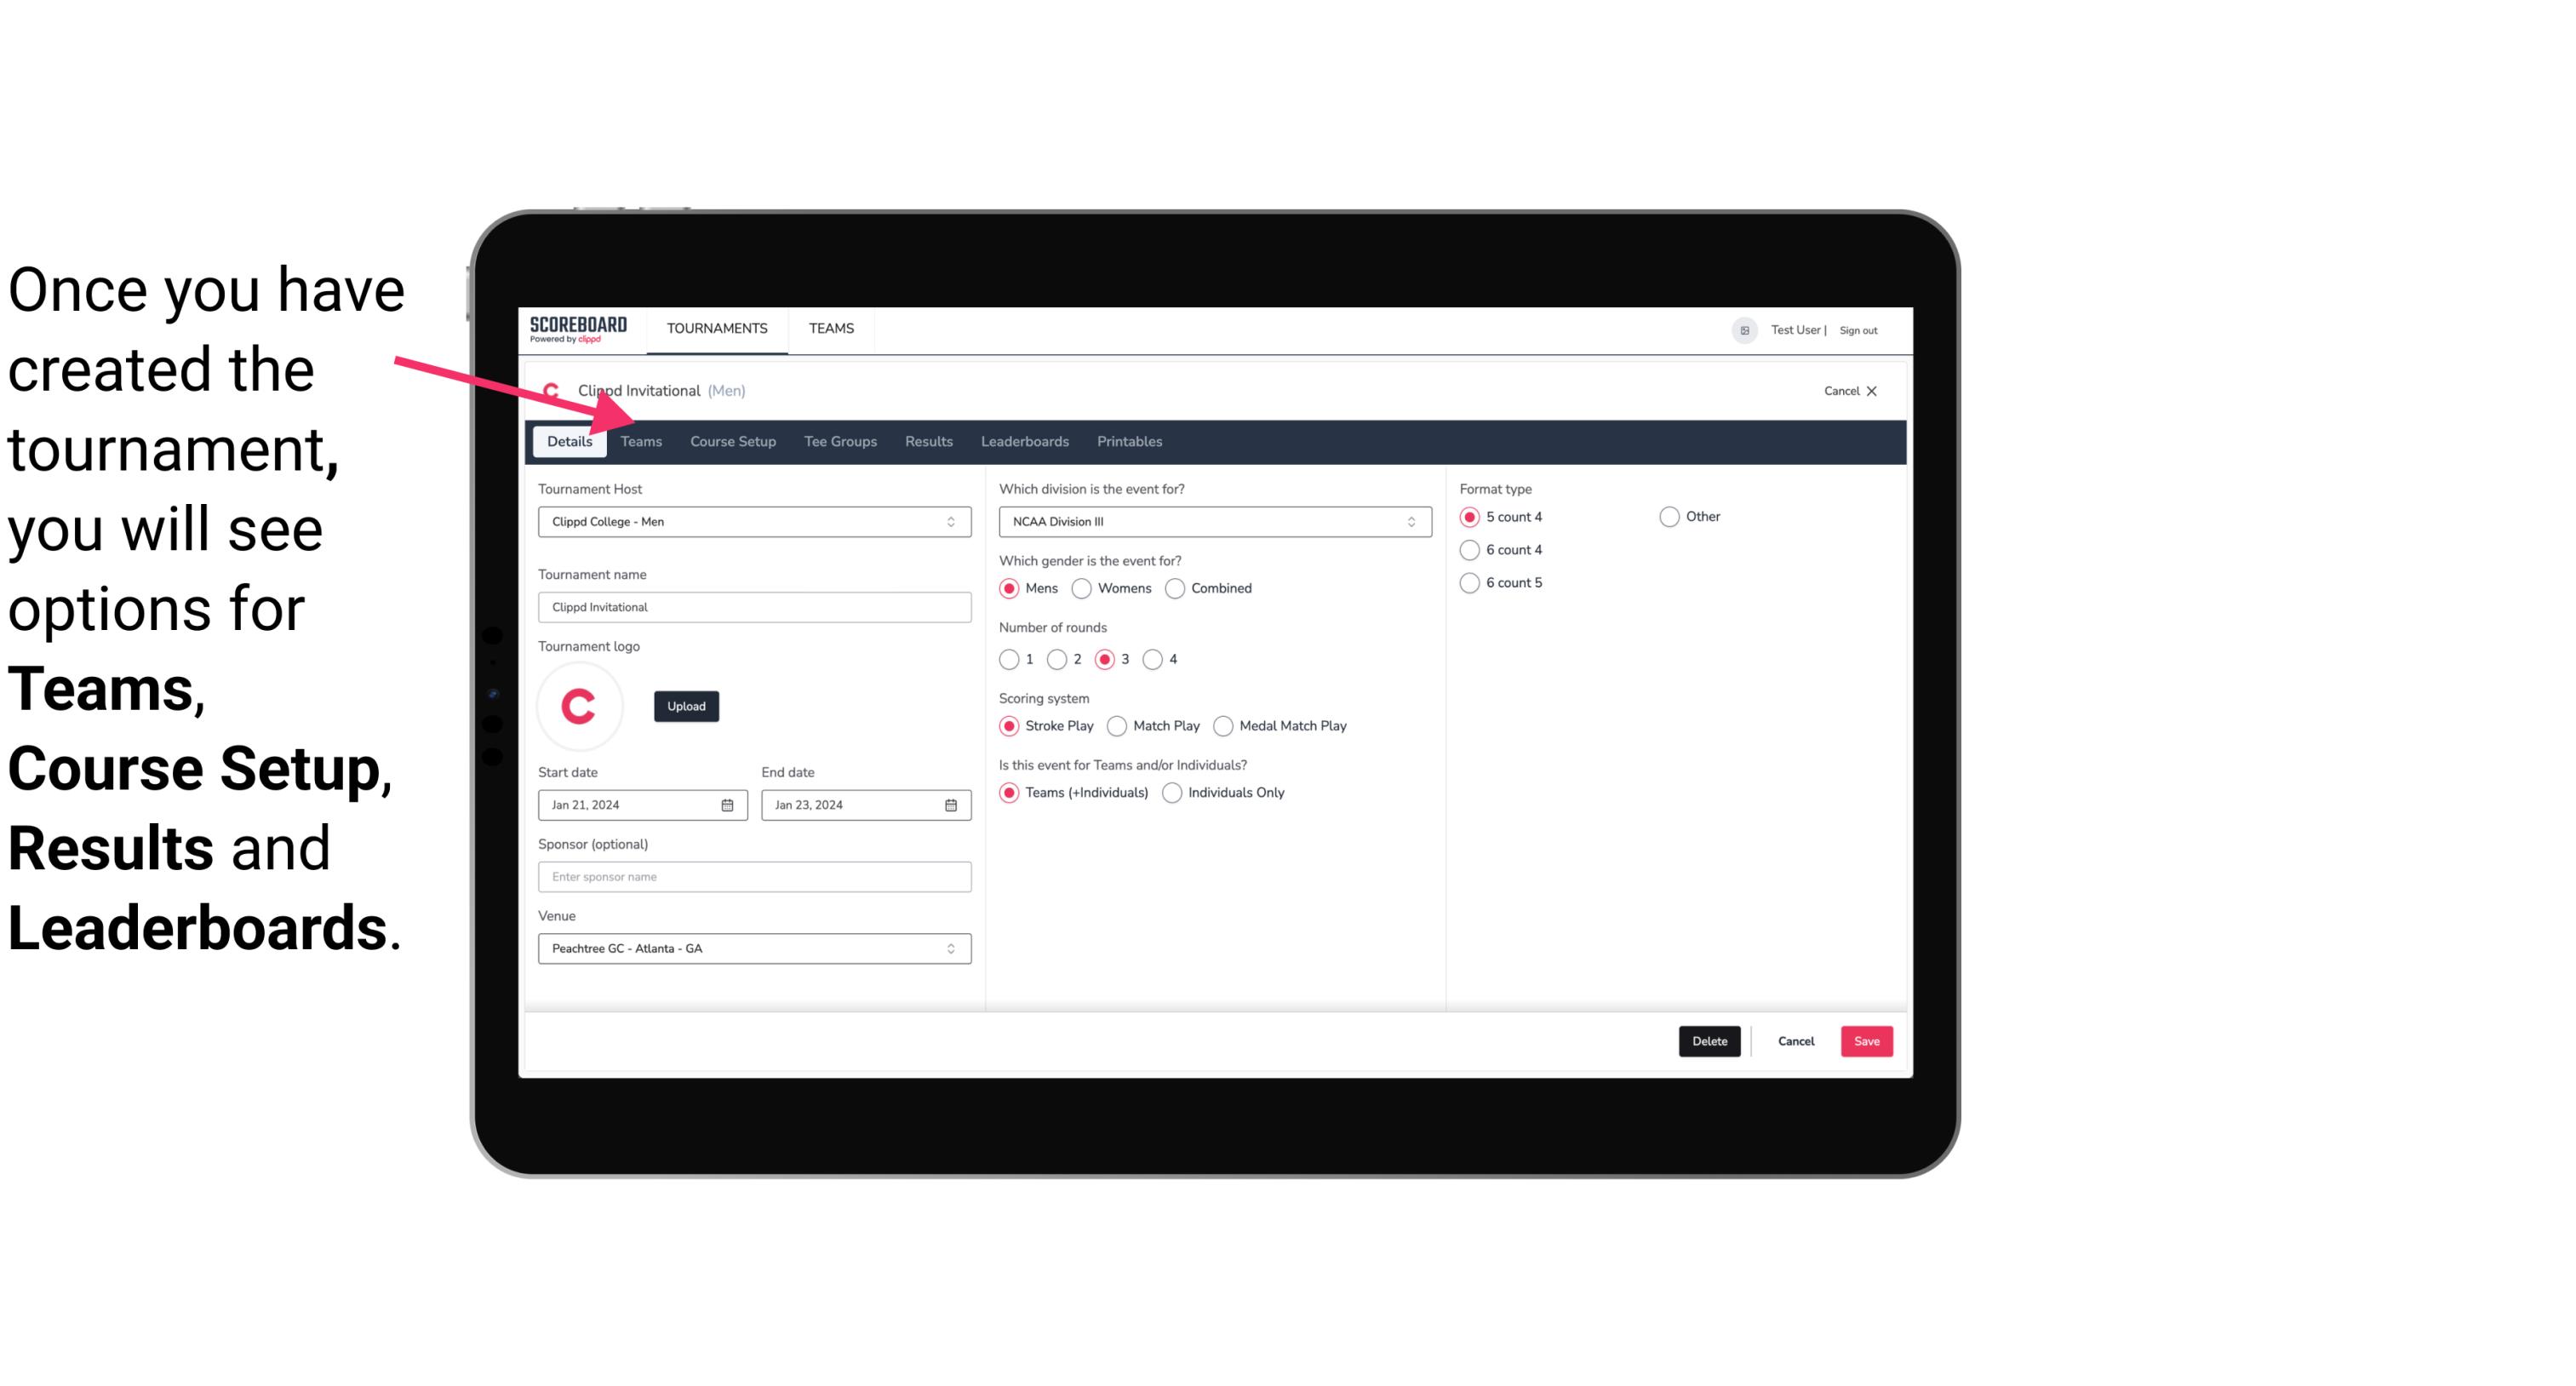Enable the Individuals Only event option
The width and height of the screenshot is (2576, 1386).
click(x=1172, y=793)
